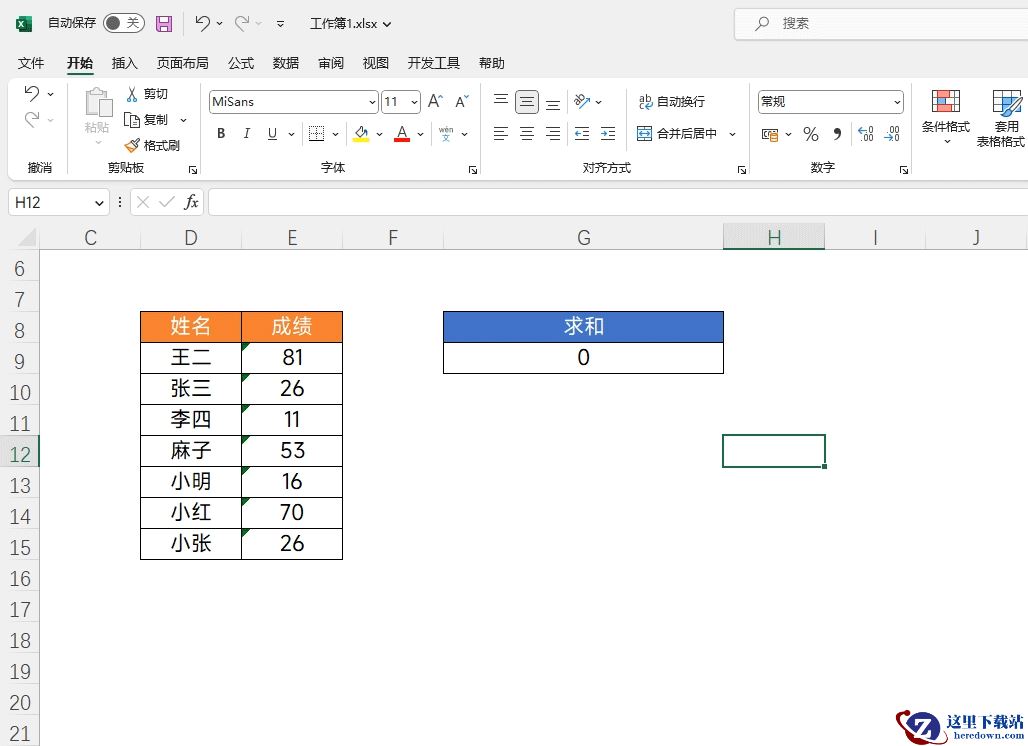Open font color dropdown arrow
Viewport: 1028px width, 746px height.
(x=420, y=134)
